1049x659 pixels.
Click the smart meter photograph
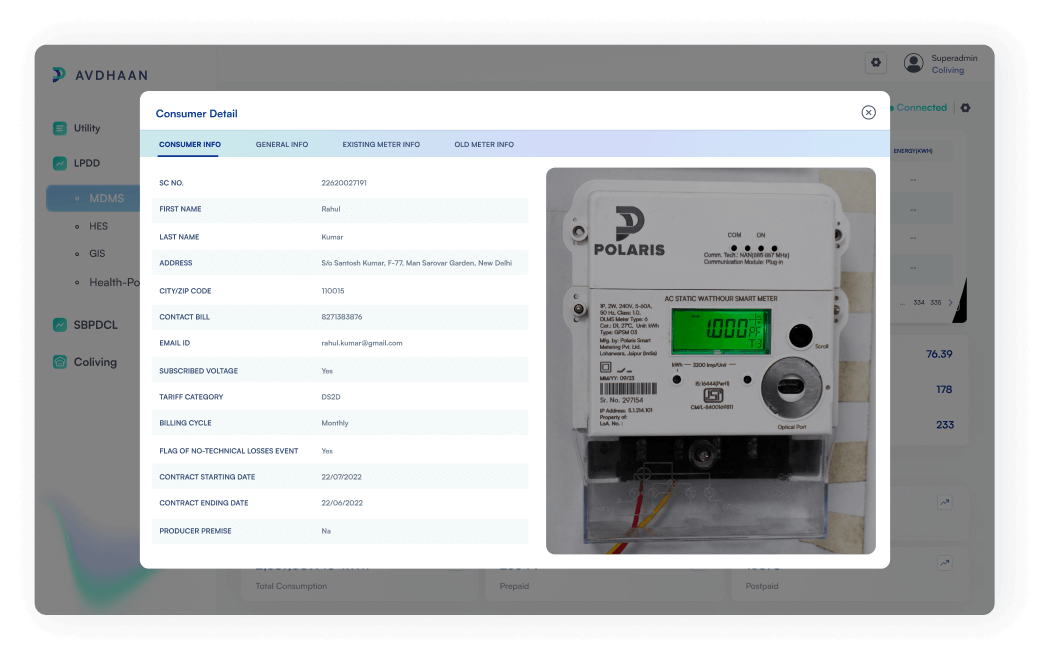(x=710, y=360)
